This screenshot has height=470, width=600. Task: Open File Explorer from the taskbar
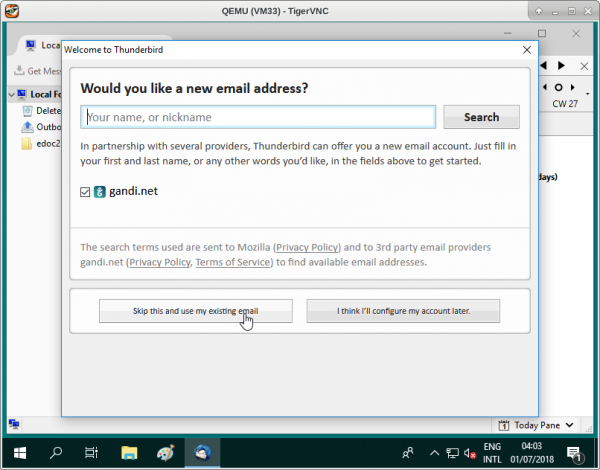(x=129, y=453)
